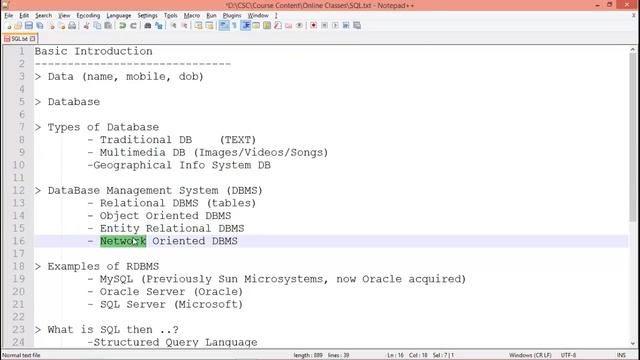
Task: Undo last edit with toolbar icon
Action: (x=122, y=25)
